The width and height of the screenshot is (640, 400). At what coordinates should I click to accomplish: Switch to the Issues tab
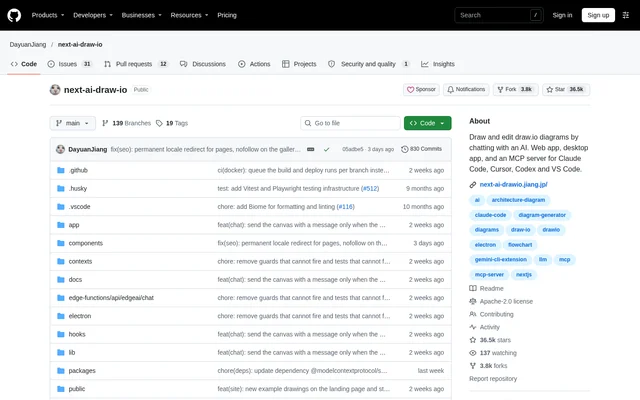69,64
